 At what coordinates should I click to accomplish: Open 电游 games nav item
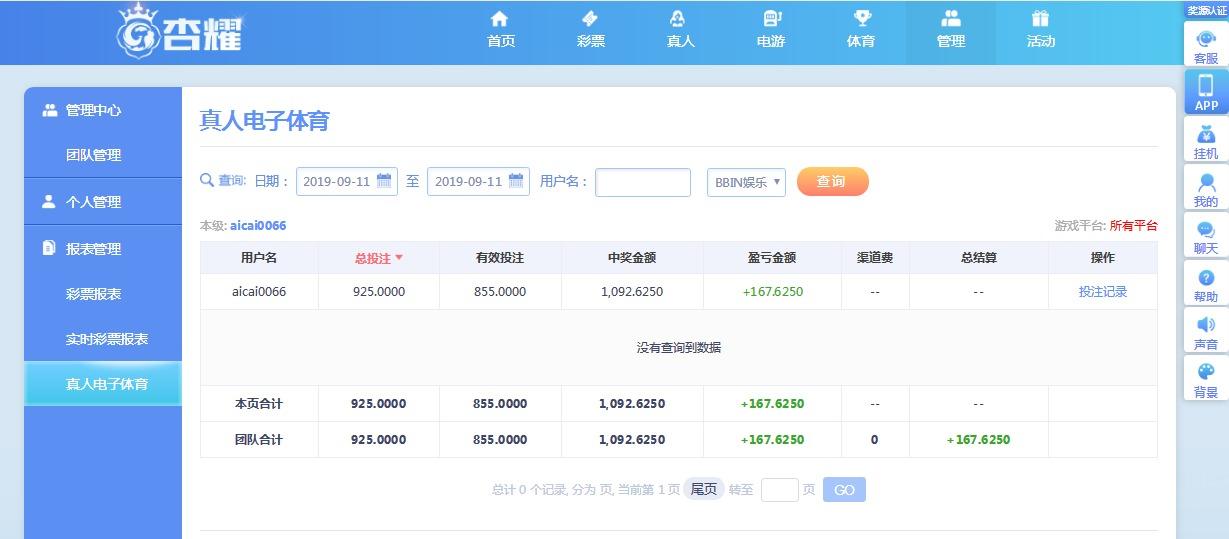click(x=771, y=31)
